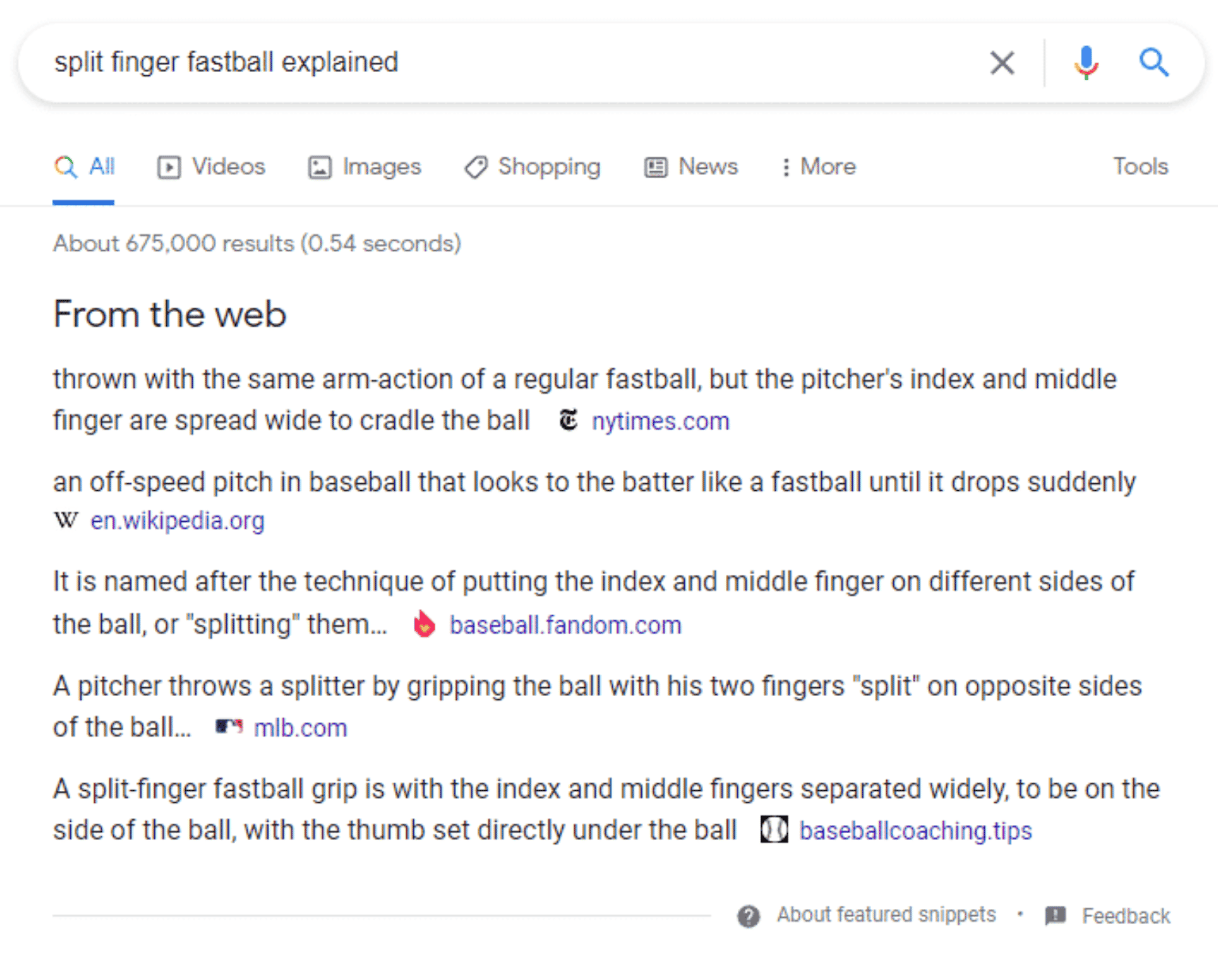Click the voice search microphone icon
Viewport: 1218px width, 966px height.
click(1087, 63)
